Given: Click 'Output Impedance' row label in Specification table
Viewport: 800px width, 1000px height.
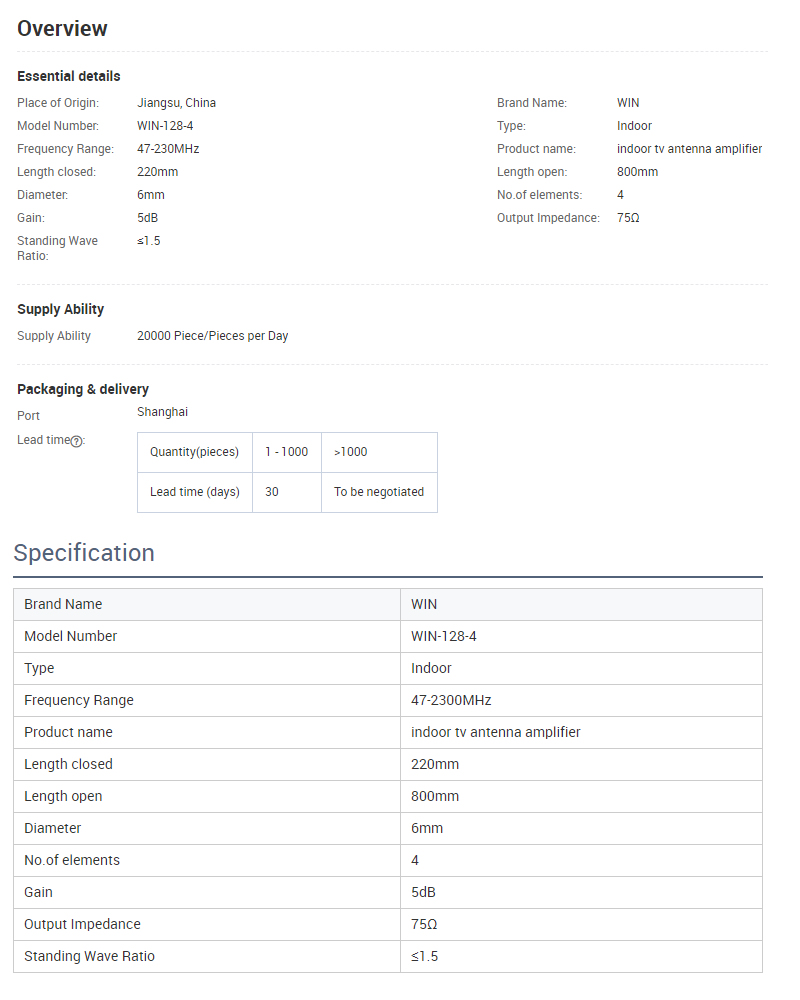Looking at the screenshot, I should [x=82, y=924].
